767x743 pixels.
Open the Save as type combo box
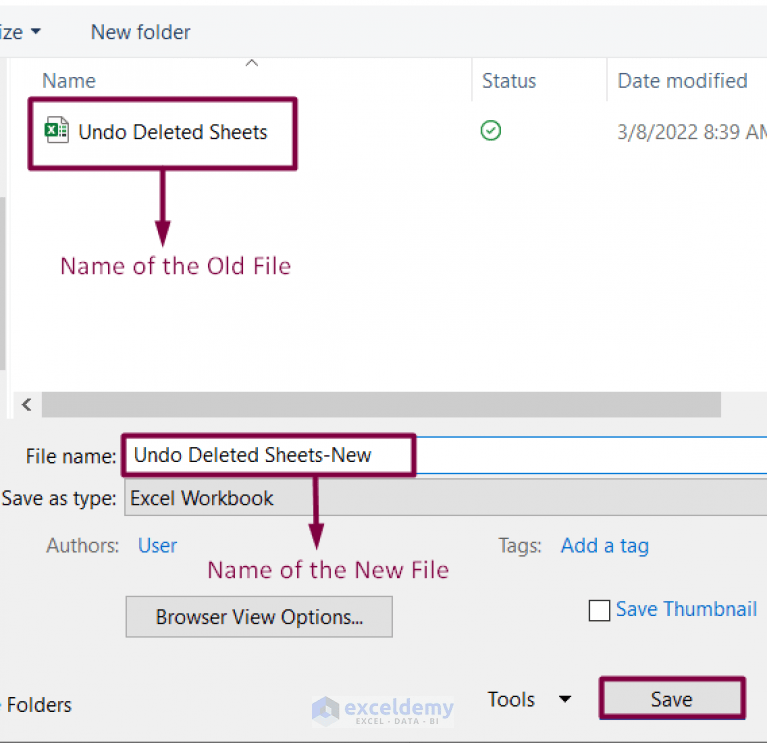pyautogui.click(x=445, y=498)
